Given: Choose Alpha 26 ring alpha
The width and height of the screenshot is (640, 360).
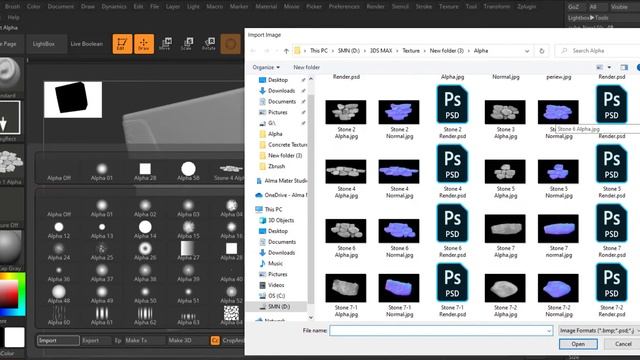Looking at the screenshot, I should tap(145, 251).
